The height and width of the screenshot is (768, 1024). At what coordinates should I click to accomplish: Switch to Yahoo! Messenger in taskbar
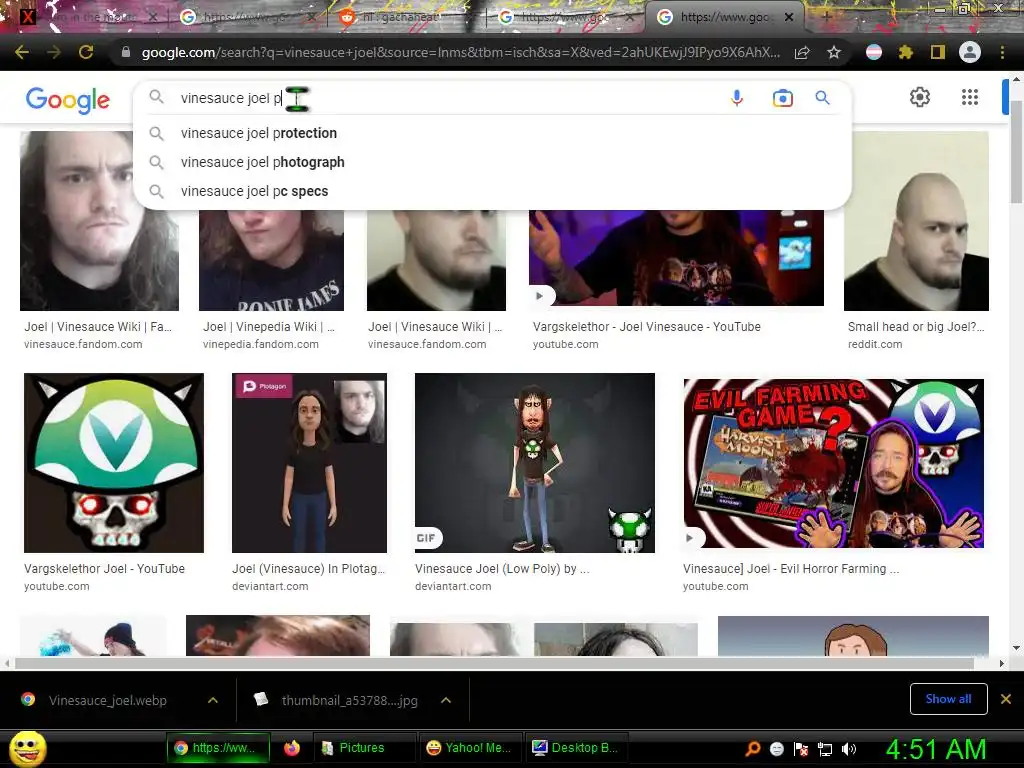click(x=470, y=748)
